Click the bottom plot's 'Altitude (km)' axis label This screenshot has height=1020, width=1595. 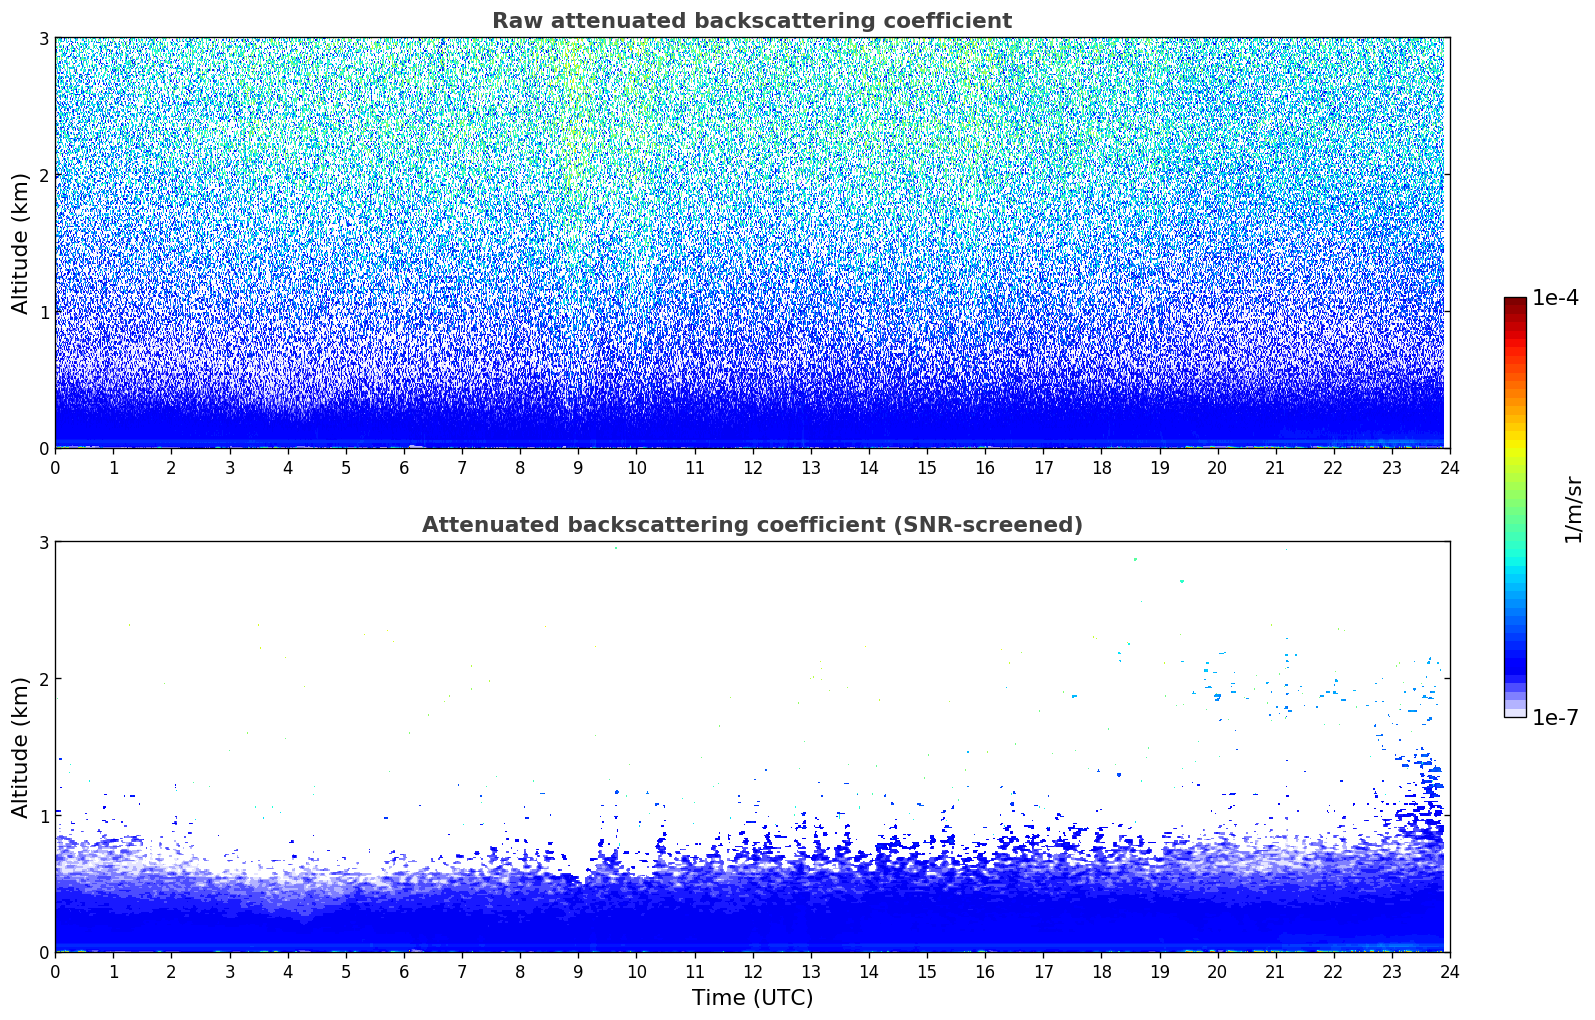(x=20, y=747)
